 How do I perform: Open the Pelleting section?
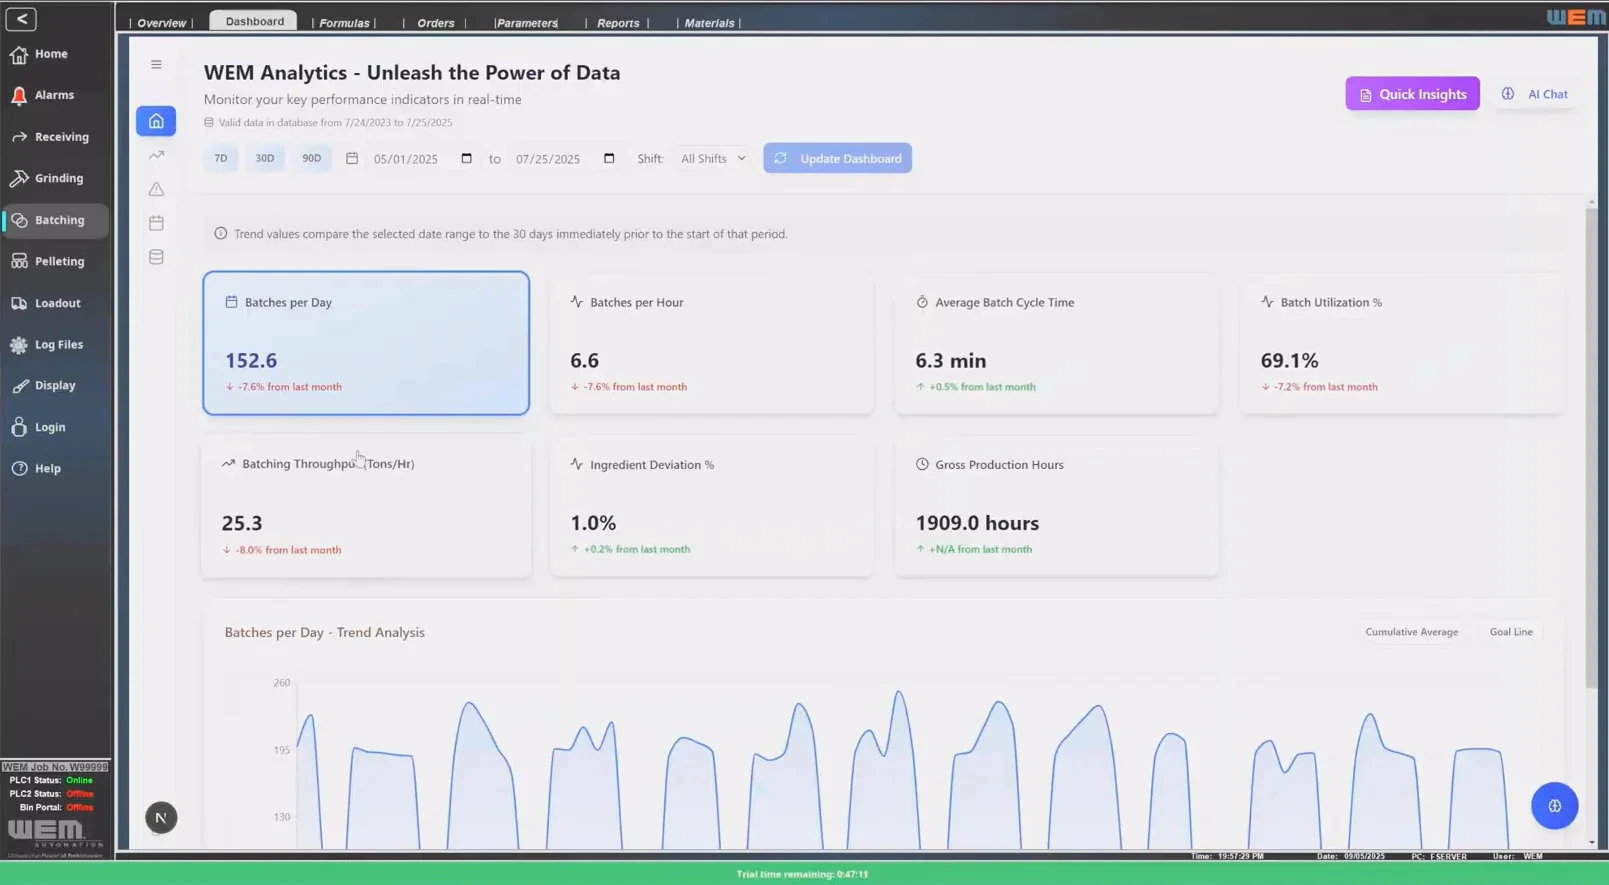tap(48, 261)
